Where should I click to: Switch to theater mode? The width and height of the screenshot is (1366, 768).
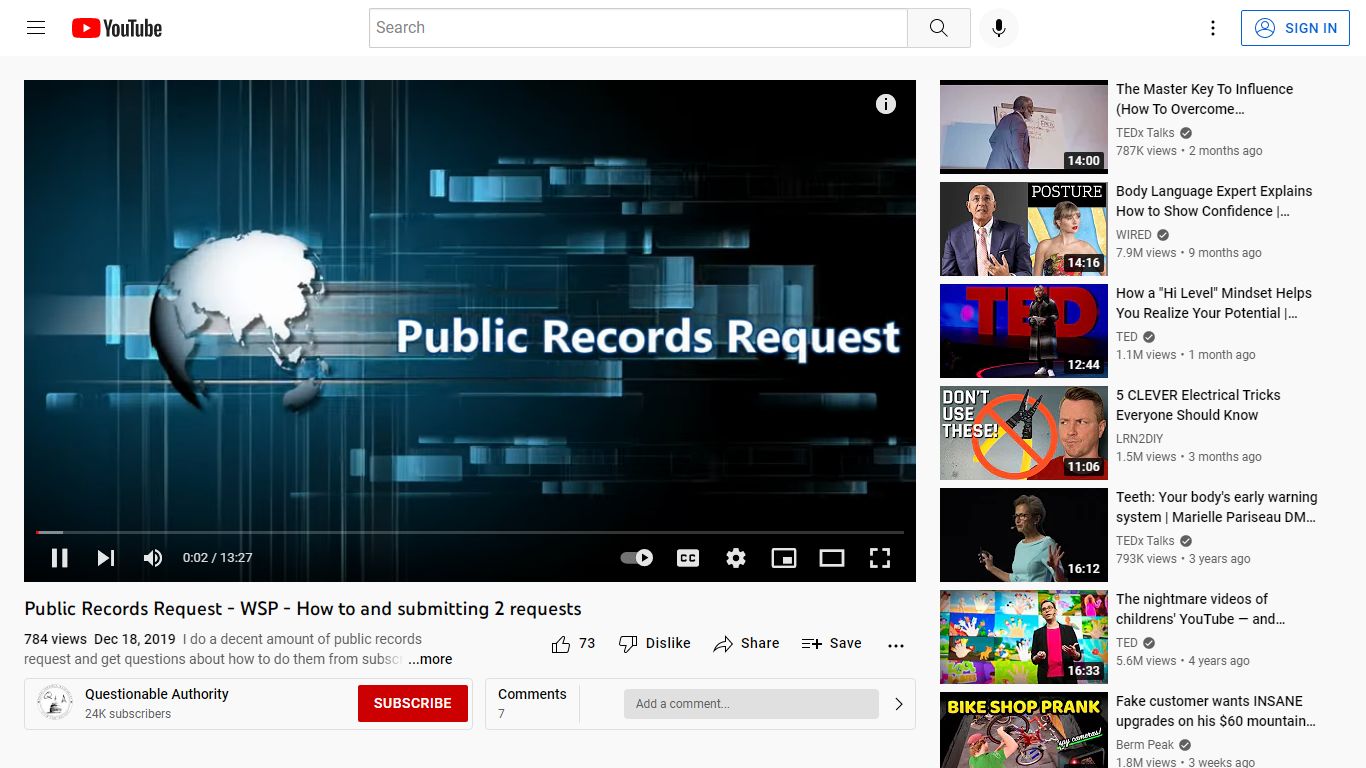tap(832, 558)
